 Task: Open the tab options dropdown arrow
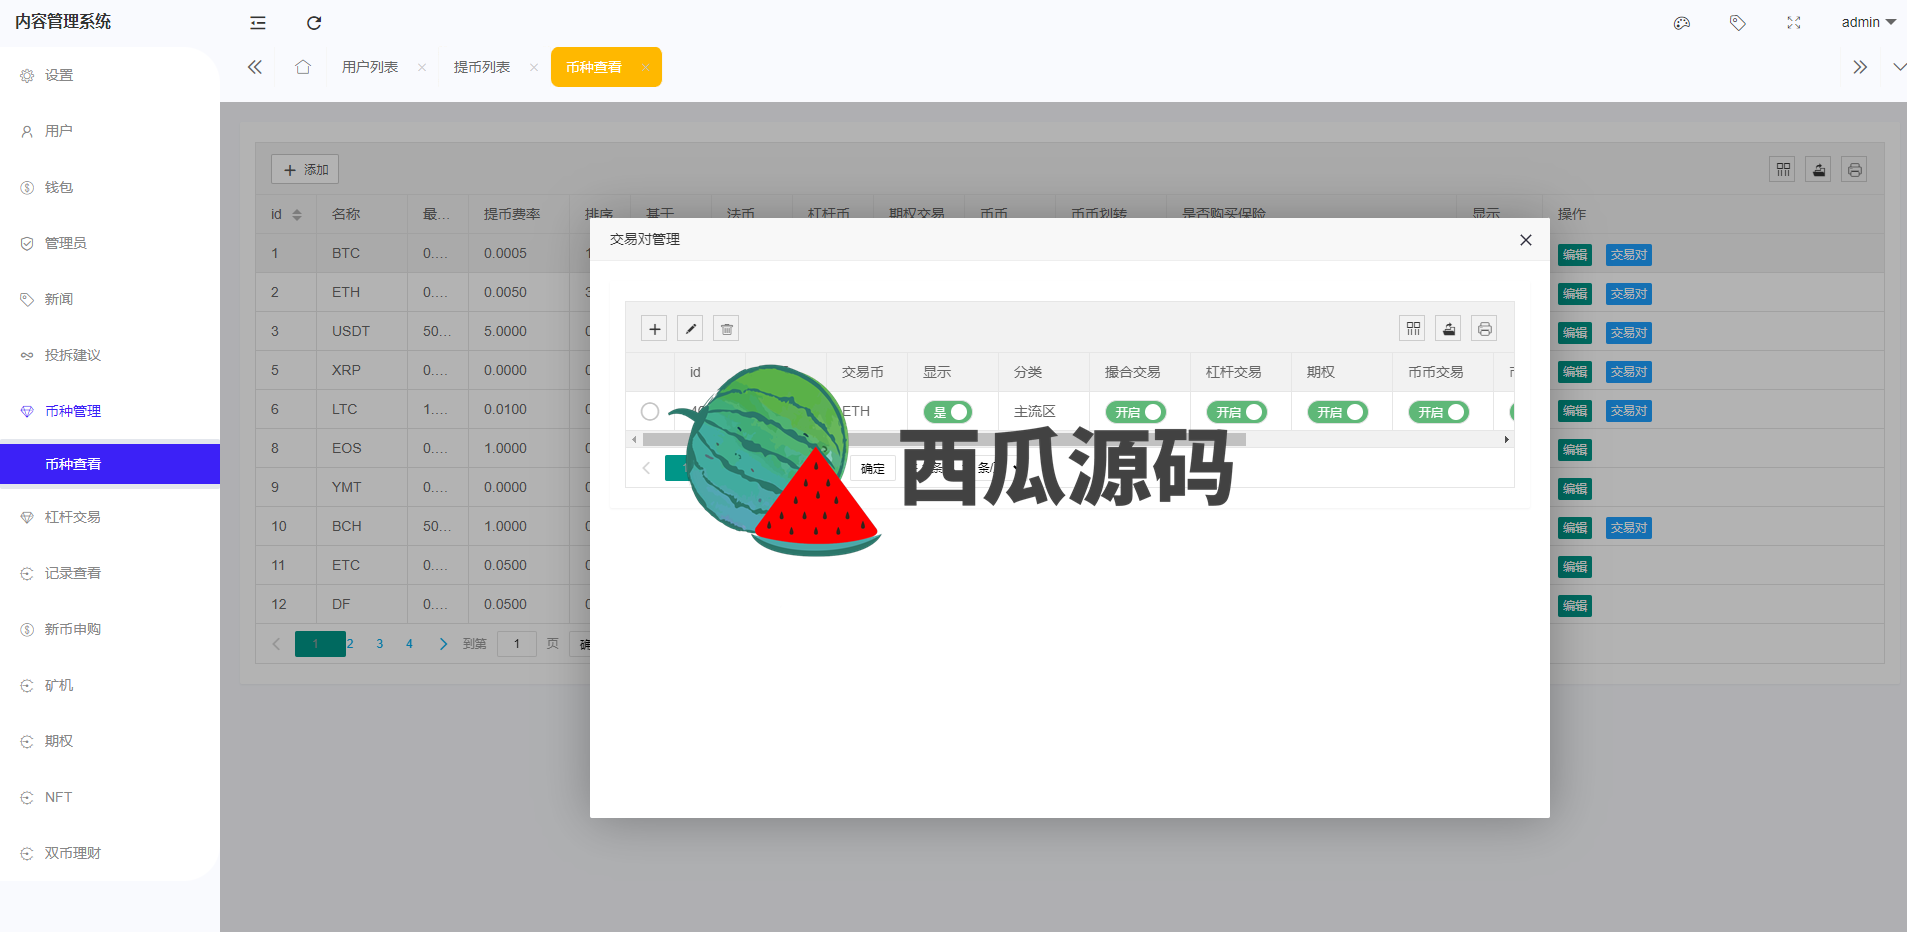point(1899,67)
